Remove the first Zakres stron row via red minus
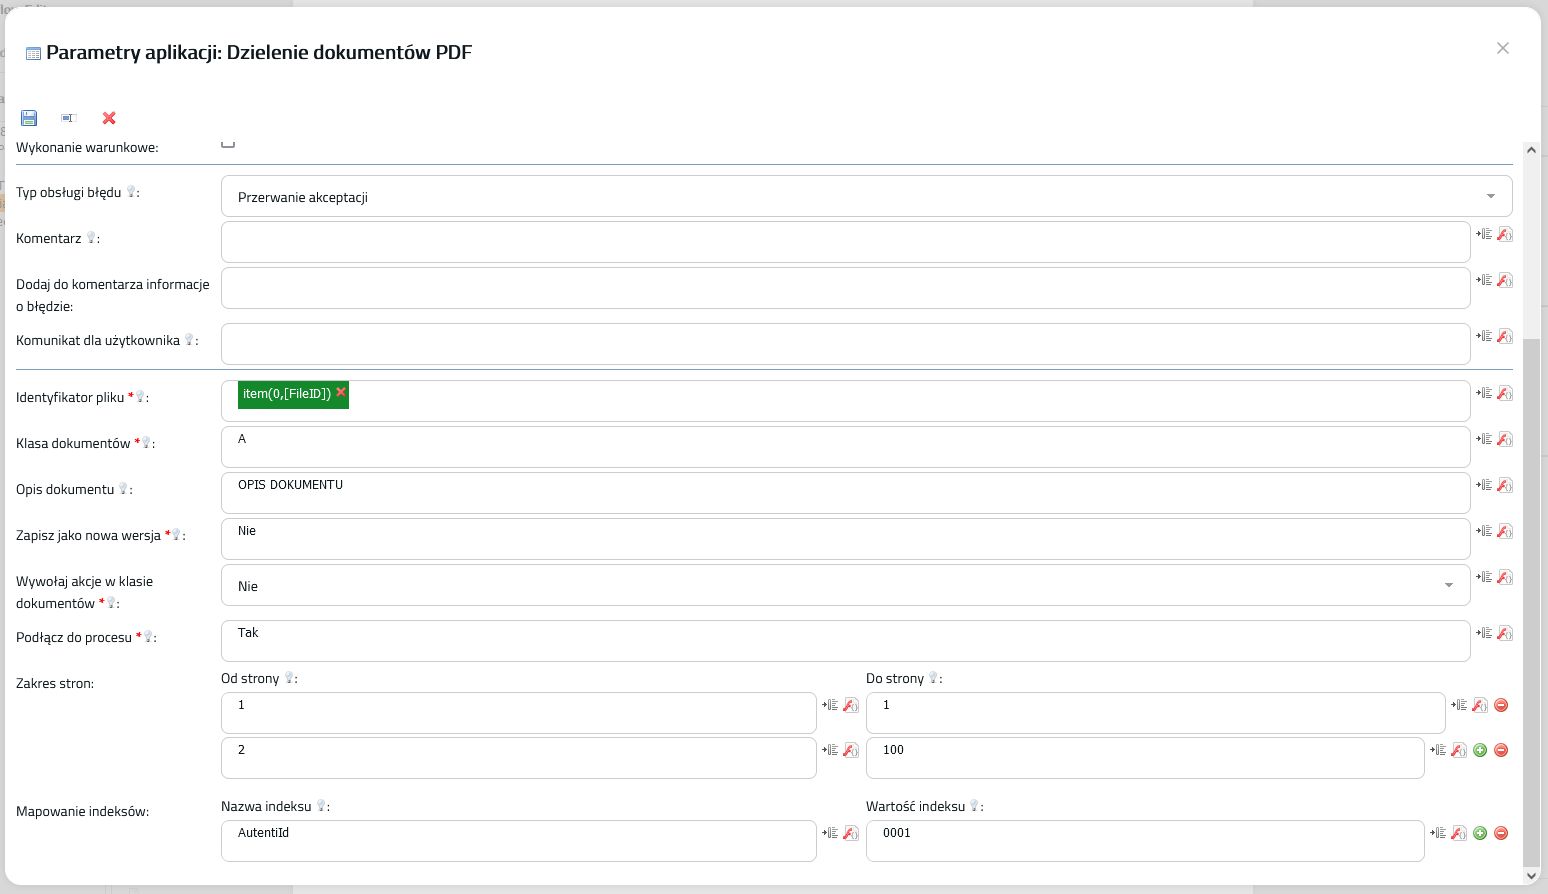The width and height of the screenshot is (1548, 894). pos(1501,705)
